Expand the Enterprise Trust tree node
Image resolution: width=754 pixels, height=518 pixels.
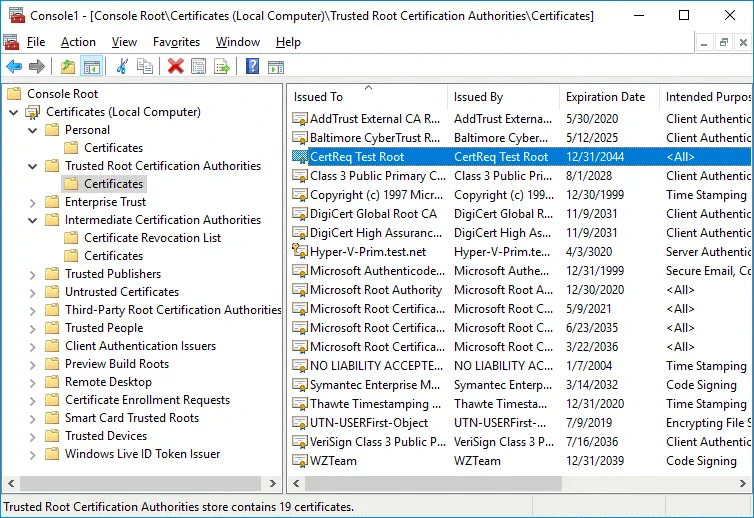(32, 202)
